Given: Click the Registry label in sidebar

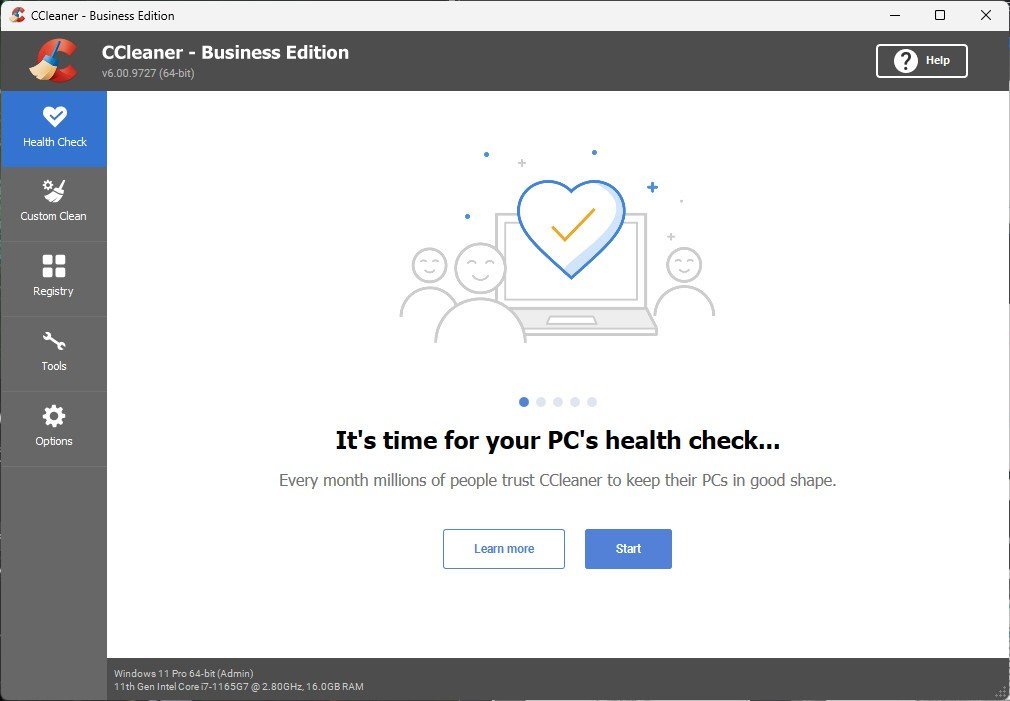Looking at the screenshot, I should pyautogui.click(x=53, y=291).
